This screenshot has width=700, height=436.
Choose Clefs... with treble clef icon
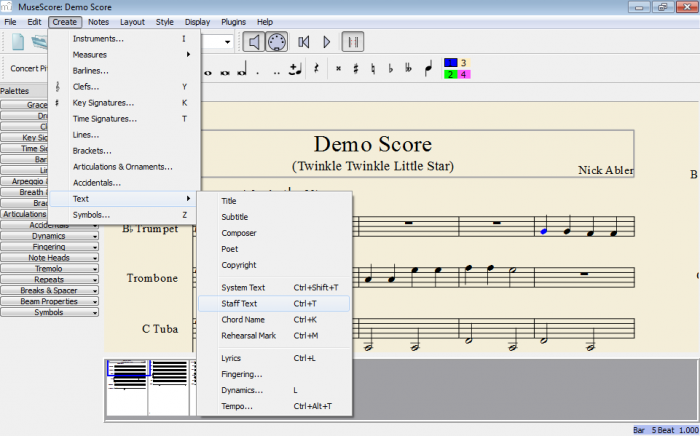tap(124, 87)
